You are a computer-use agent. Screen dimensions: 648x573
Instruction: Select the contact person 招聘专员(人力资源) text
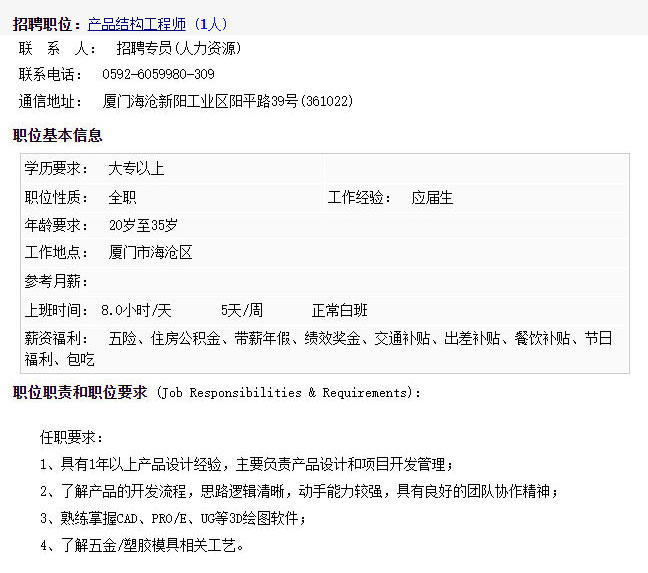click(178, 48)
